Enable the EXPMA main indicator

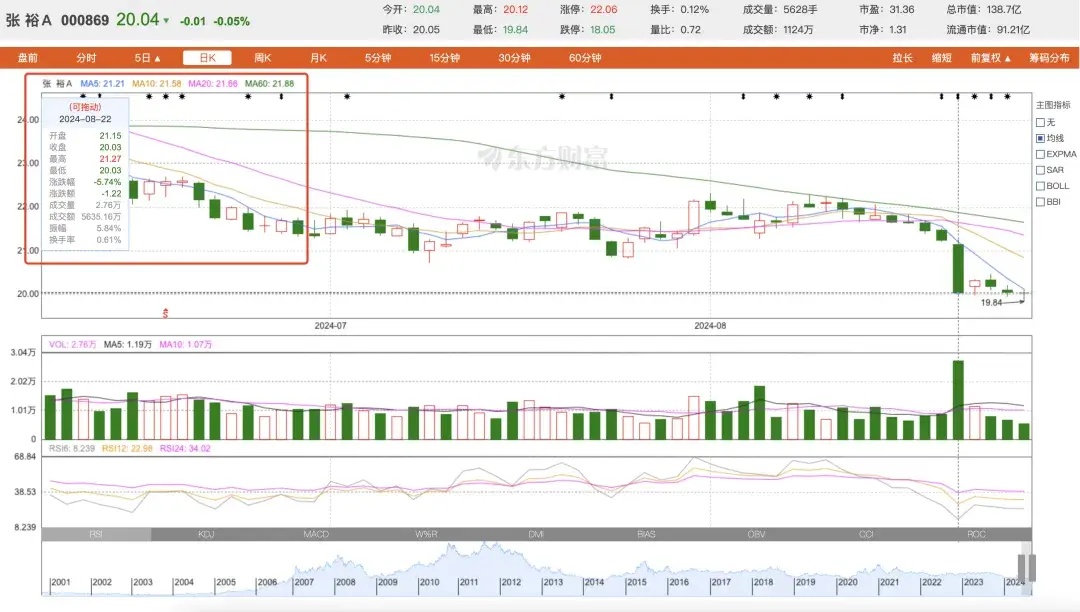click(x=1041, y=154)
